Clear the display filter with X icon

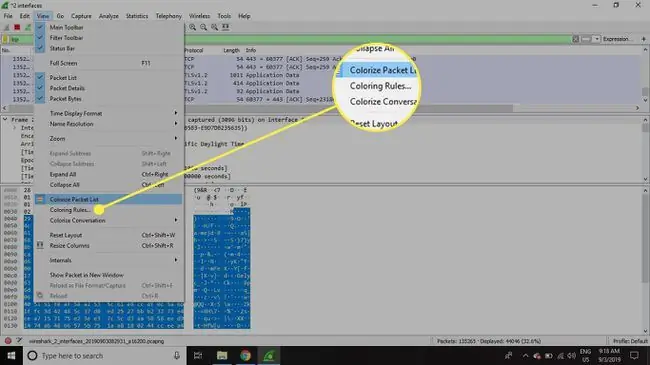575,39
